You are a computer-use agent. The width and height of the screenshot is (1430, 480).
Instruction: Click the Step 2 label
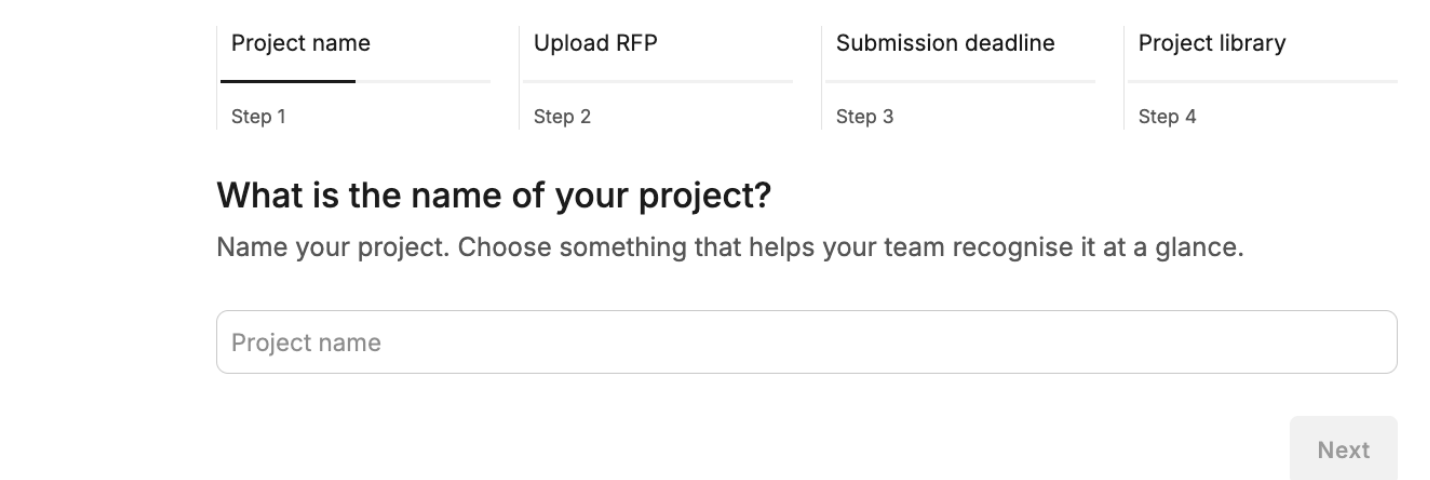(x=562, y=117)
